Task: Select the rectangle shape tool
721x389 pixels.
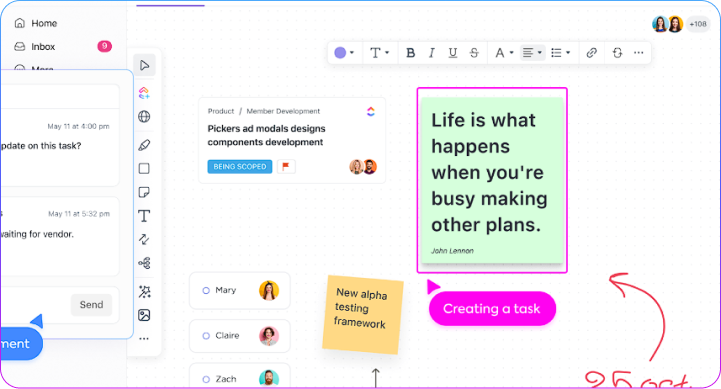Action: click(x=144, y=169)
